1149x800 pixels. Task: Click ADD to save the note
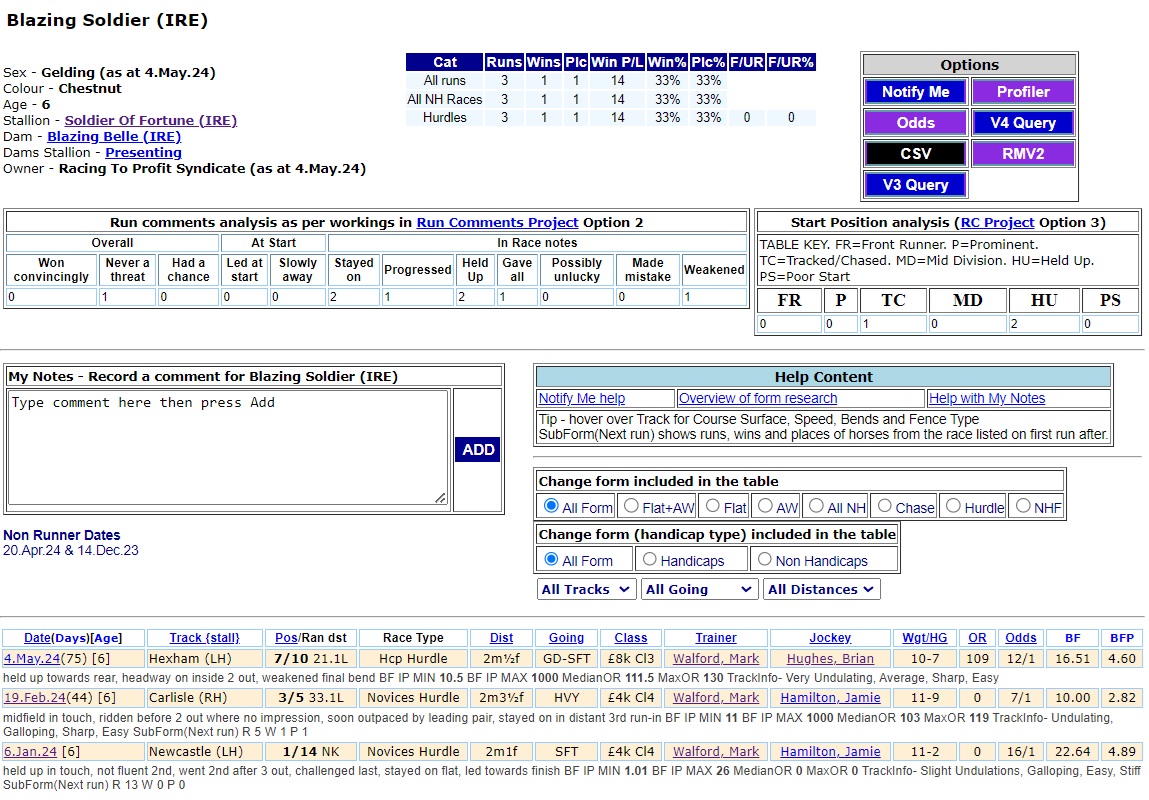pos(478,450)
